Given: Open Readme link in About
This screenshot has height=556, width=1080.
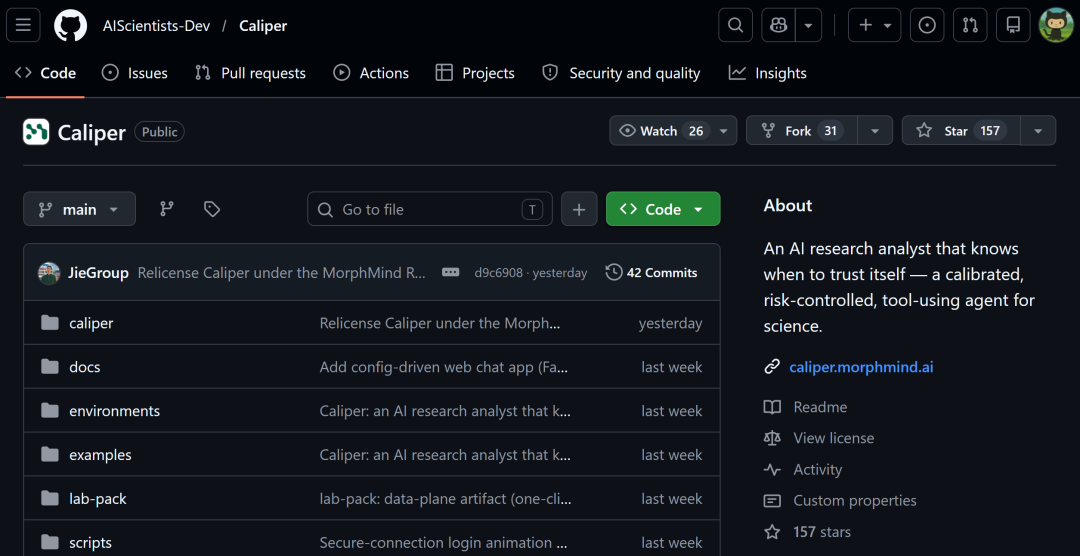Looking at the screenshot, I should click(x=820, y=407).
